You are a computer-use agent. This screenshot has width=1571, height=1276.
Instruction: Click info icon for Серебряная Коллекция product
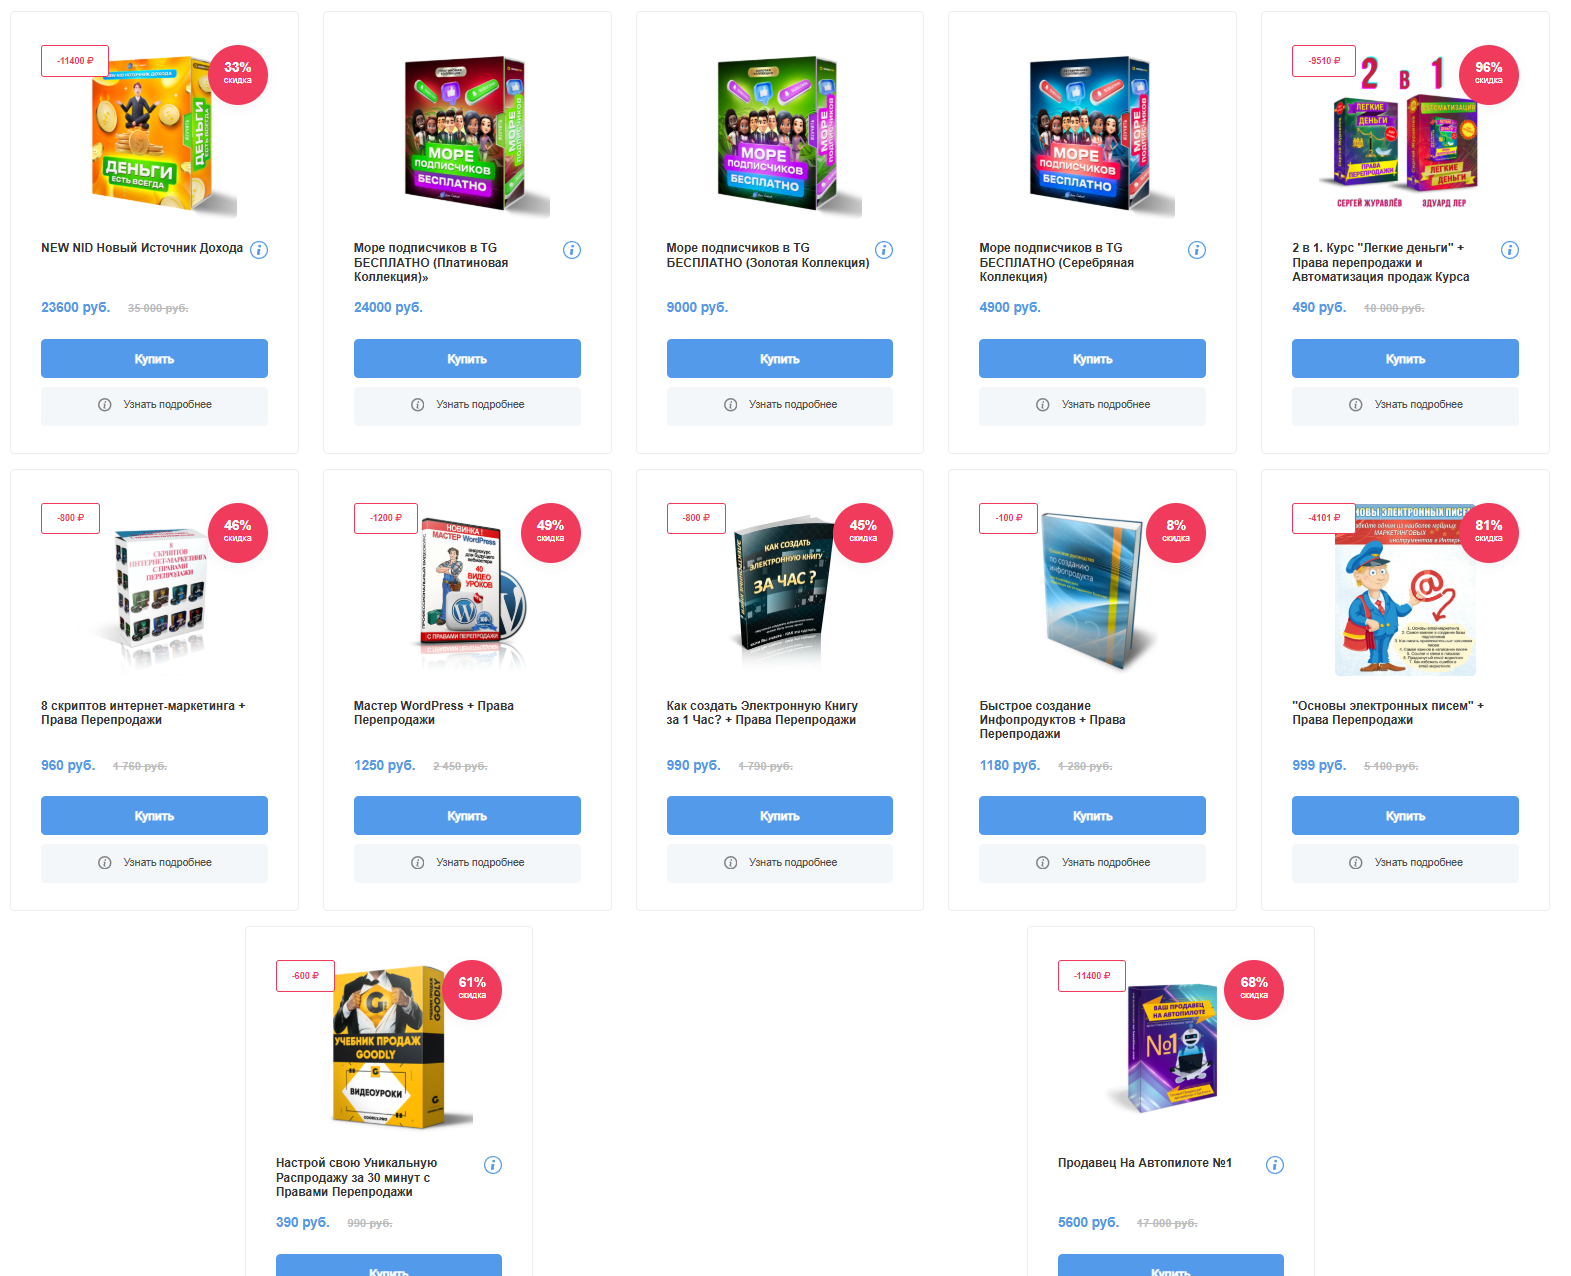click(x=1197, y=250)
